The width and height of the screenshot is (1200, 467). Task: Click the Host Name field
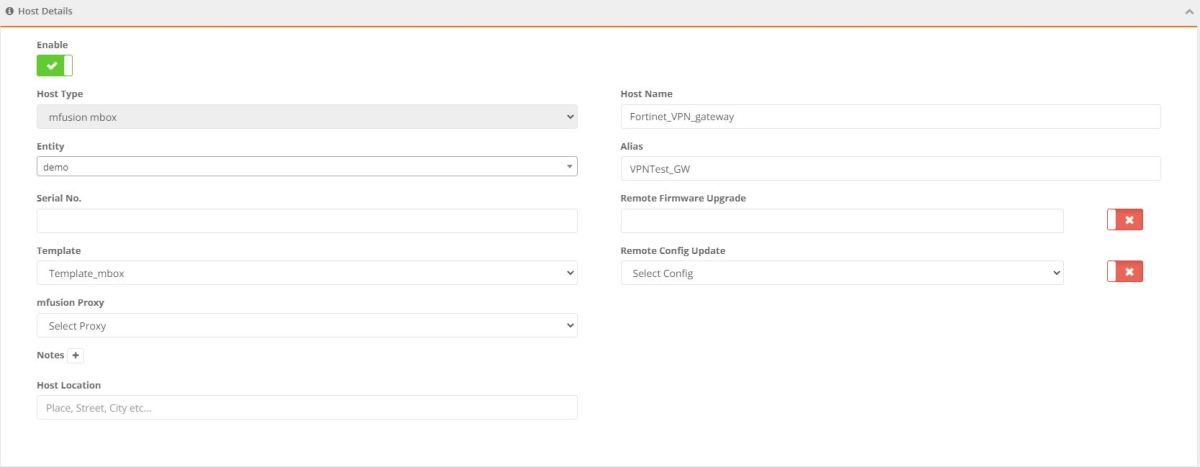point(890,117)
